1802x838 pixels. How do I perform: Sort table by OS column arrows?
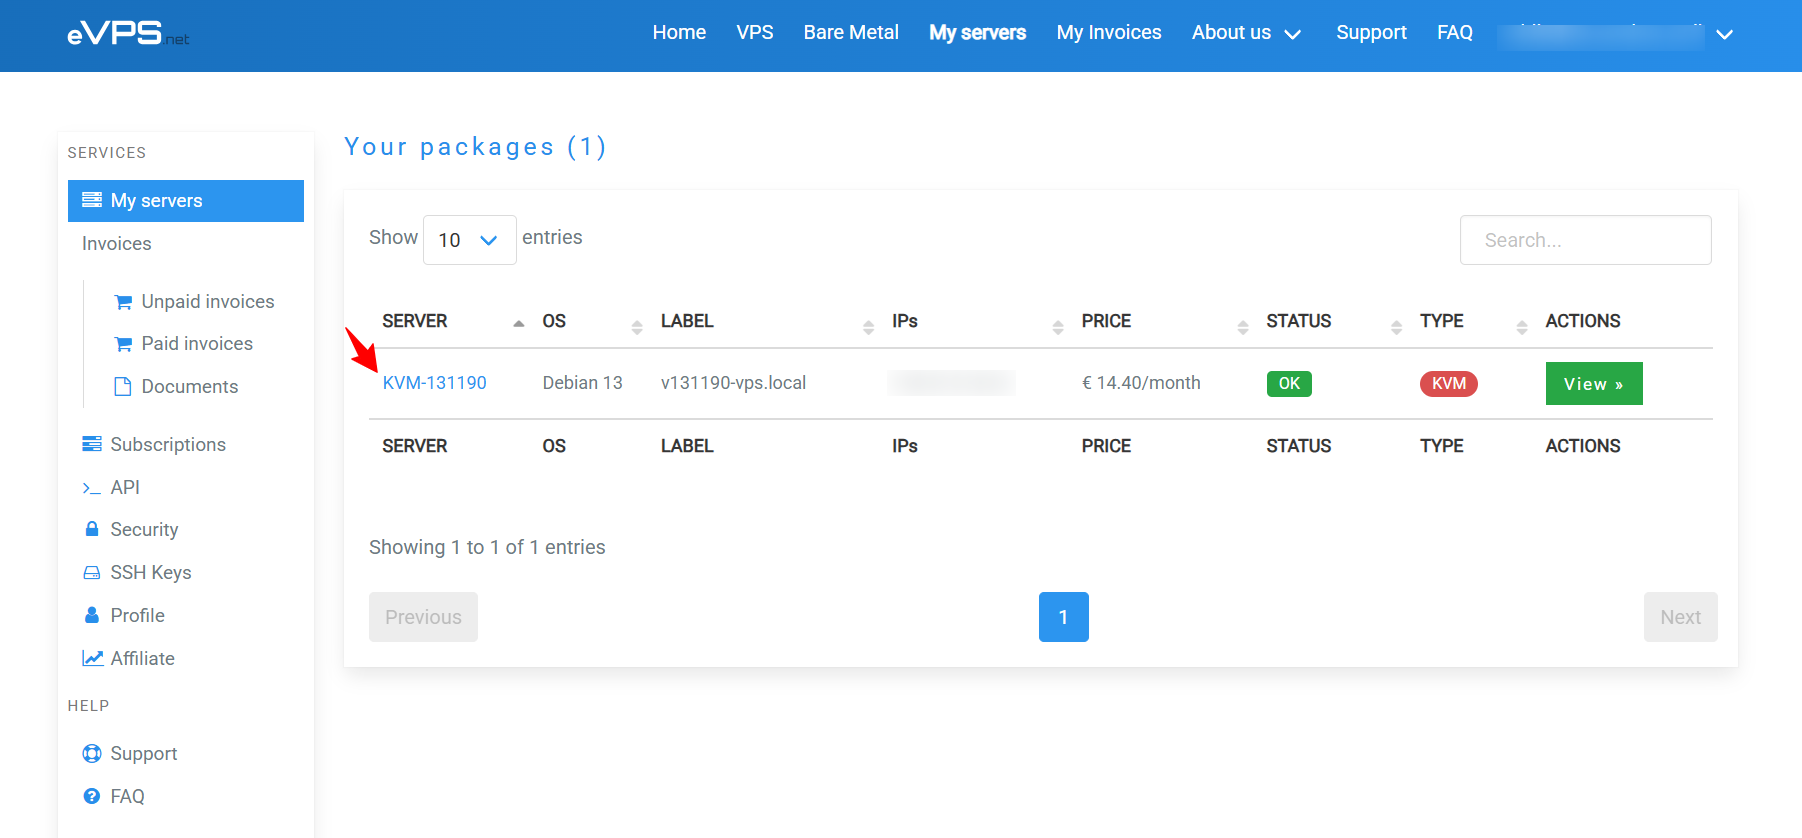pos(637,327)
